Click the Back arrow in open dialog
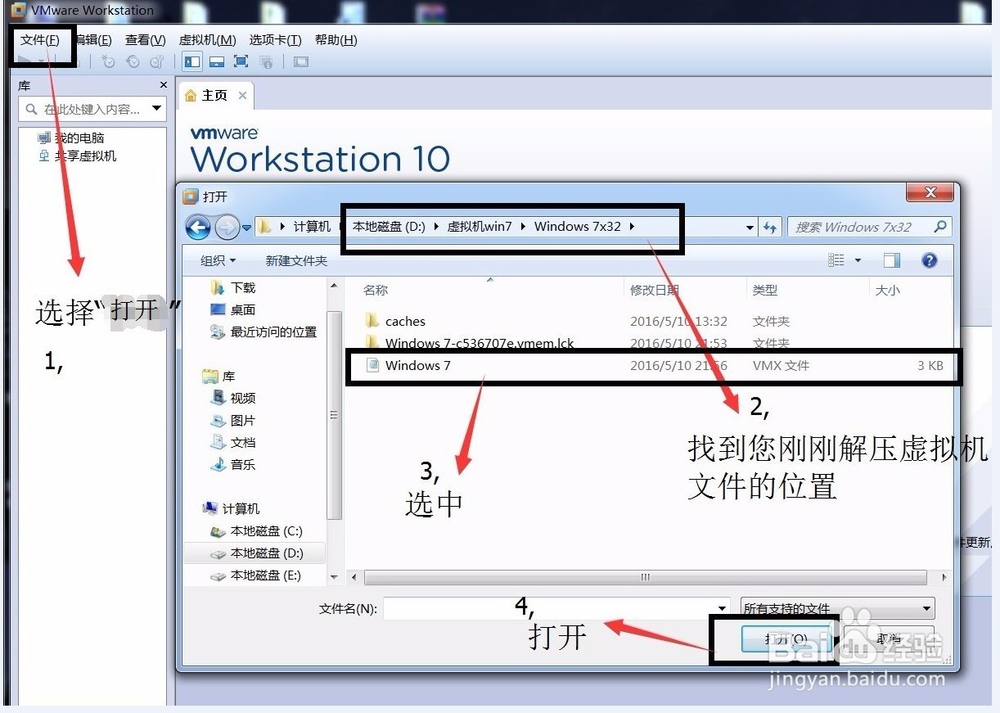 (x=198, y=227)
